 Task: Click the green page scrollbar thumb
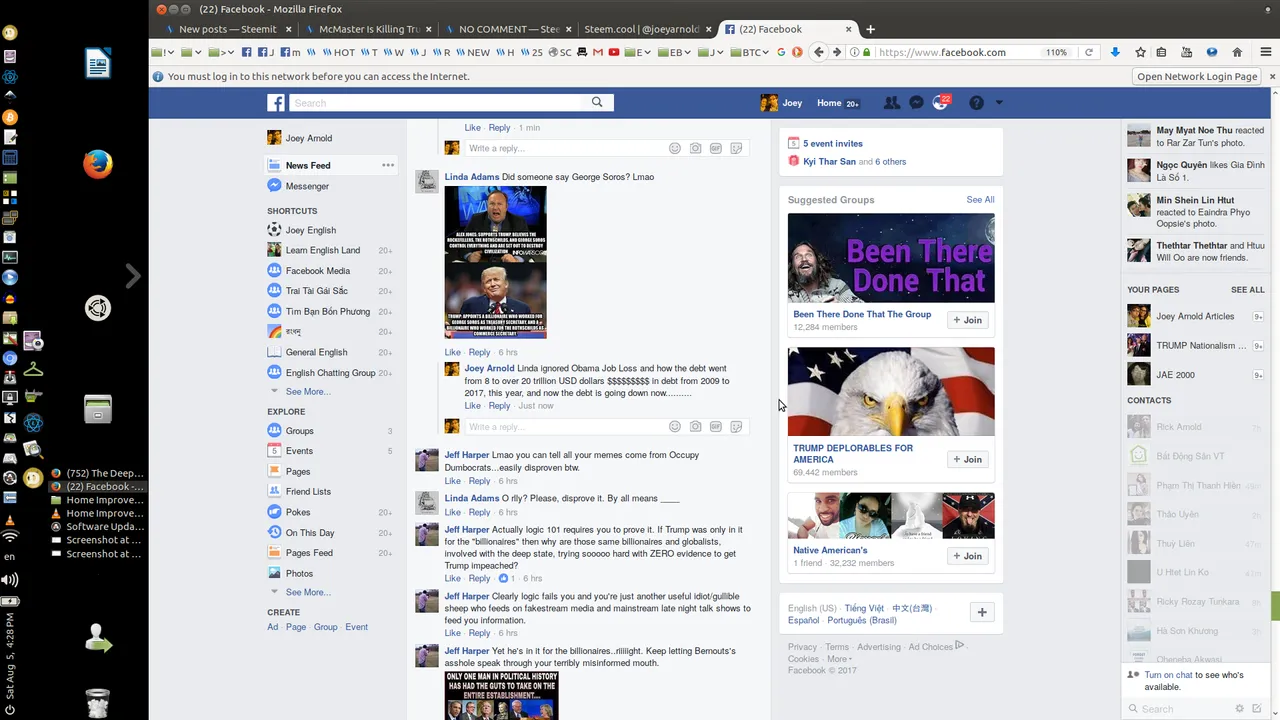click(x=1275, y=605)
